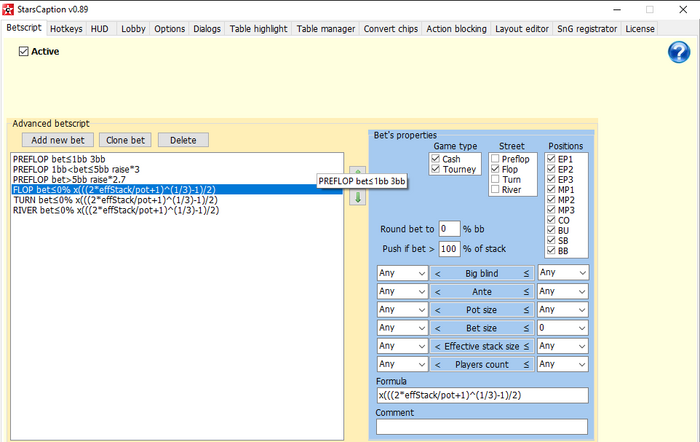Click the move bet down green arrow
The height and width of the screenshot is (442, 700).
[x=357, y=198]
